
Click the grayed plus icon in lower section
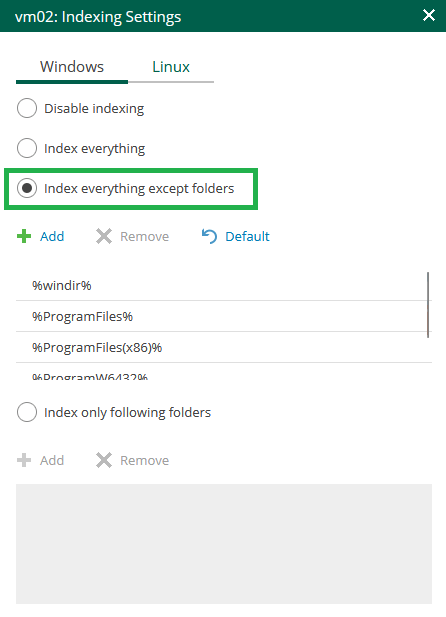(24, 460)
